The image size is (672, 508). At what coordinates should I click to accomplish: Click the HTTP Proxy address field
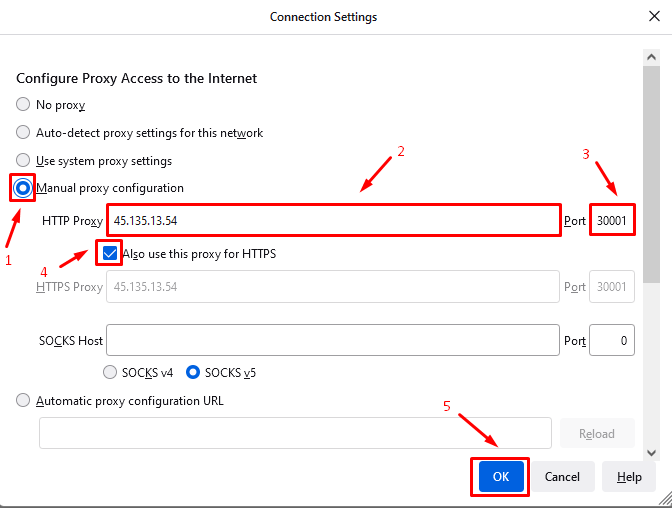click(333, 220)
